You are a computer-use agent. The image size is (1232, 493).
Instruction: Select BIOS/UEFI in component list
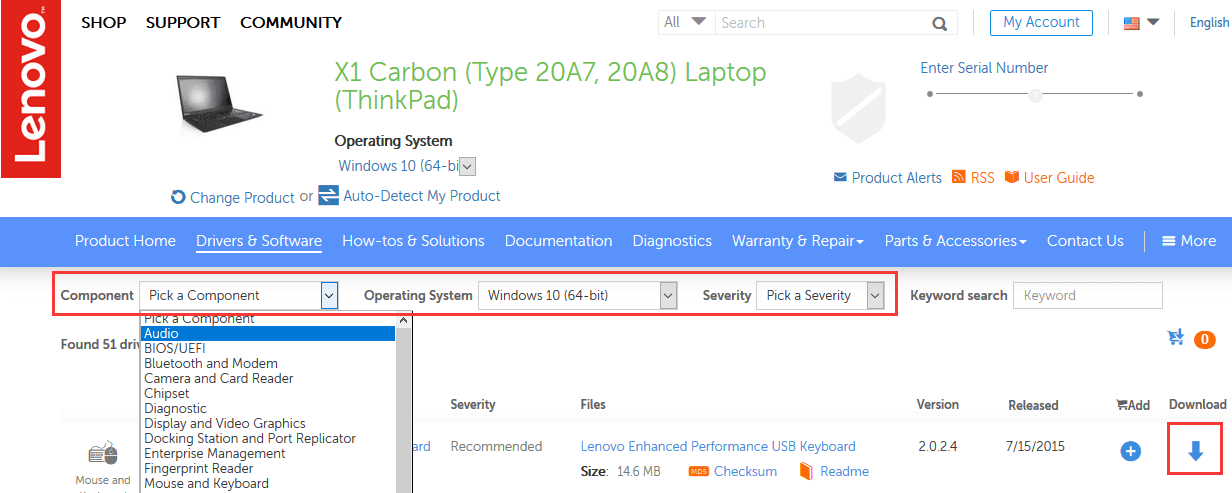268,349
